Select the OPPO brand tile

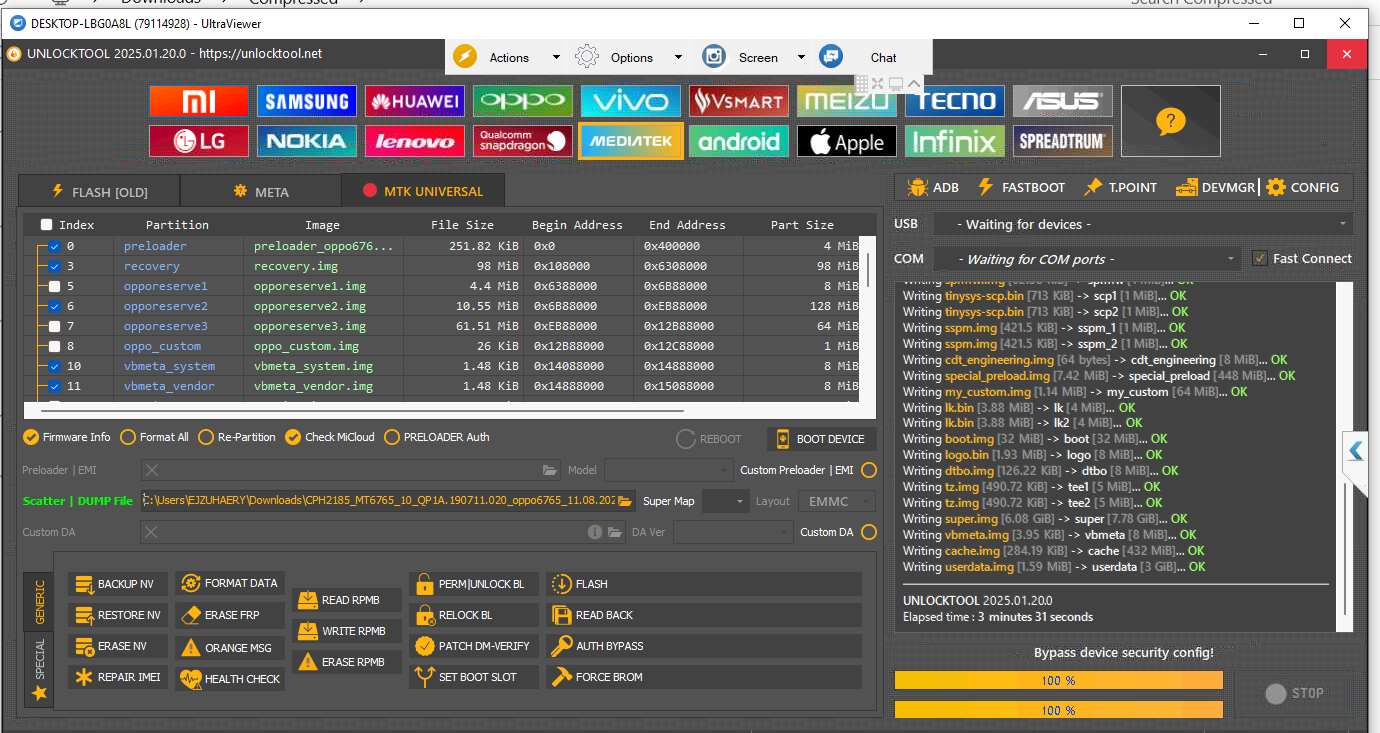tap(522, 101)
